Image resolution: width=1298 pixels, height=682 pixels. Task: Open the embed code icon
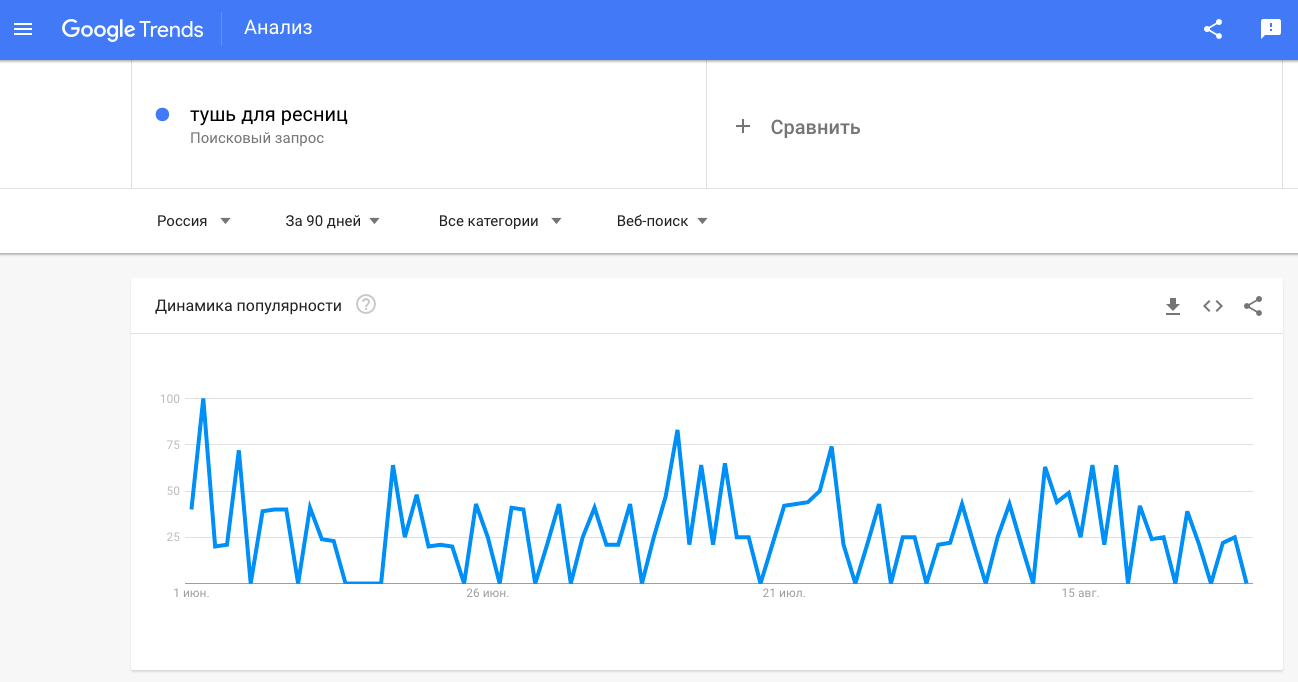click(x=1213, y=306)
